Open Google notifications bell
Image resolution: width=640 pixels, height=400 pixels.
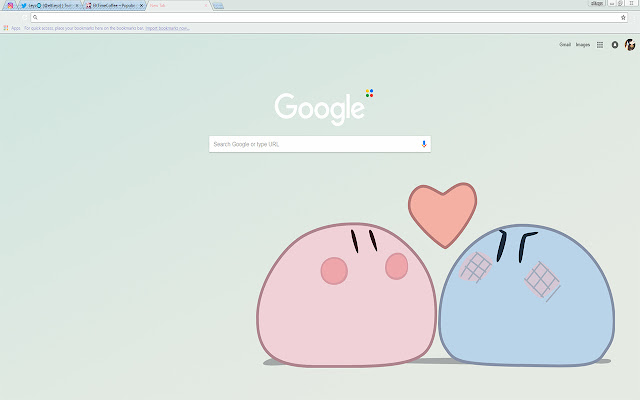pos(615,45)
